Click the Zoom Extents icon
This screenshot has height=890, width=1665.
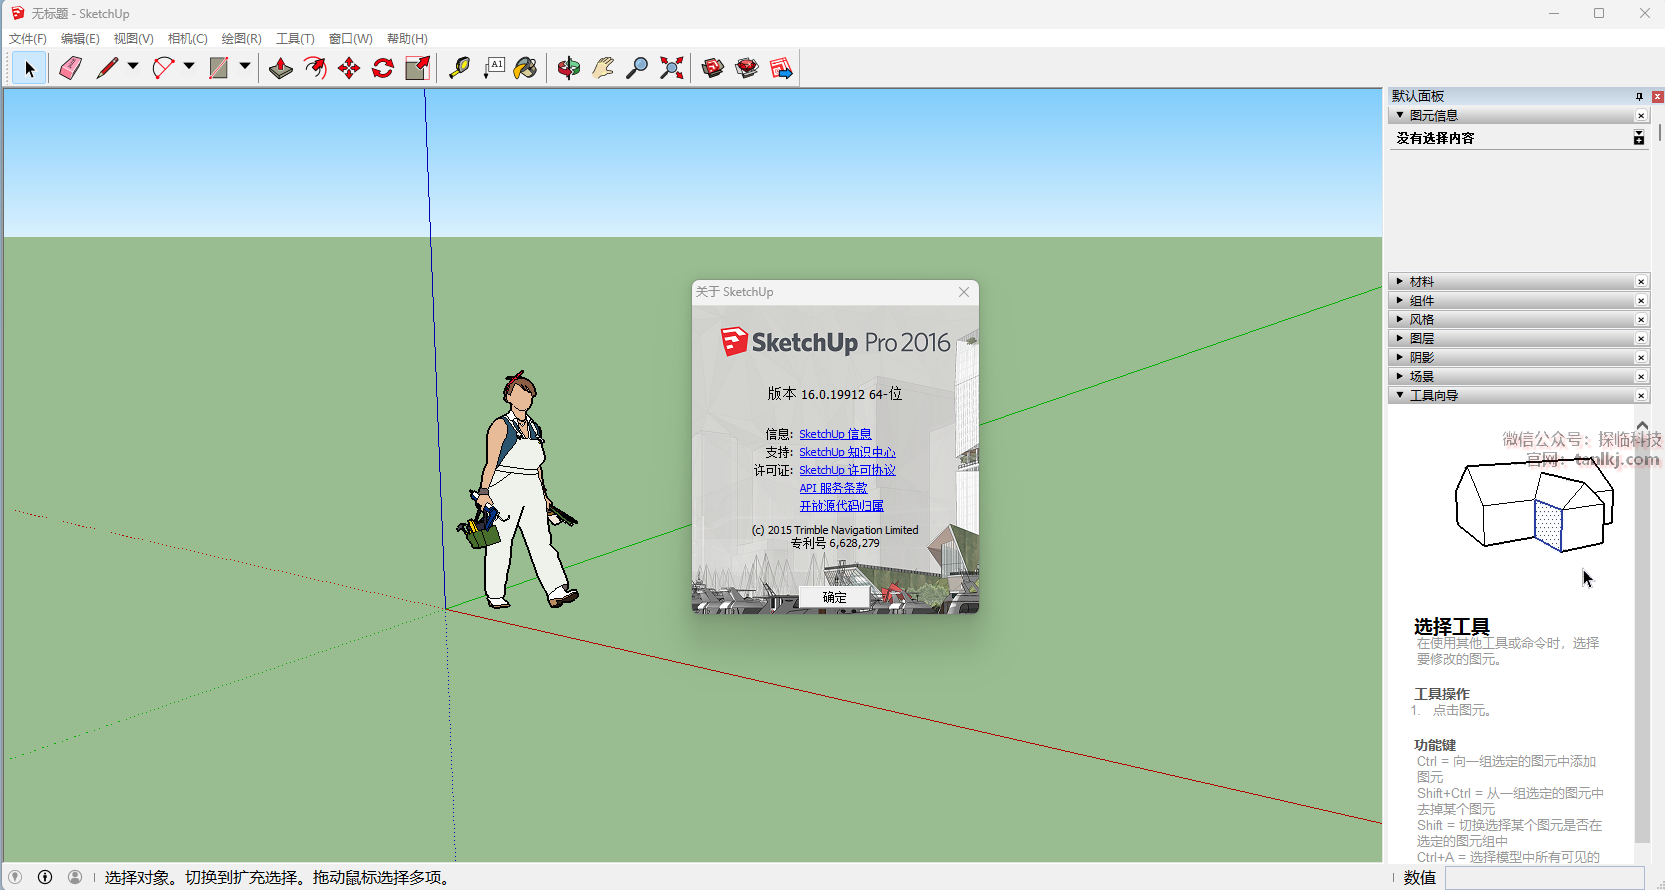tap(672, 68)
